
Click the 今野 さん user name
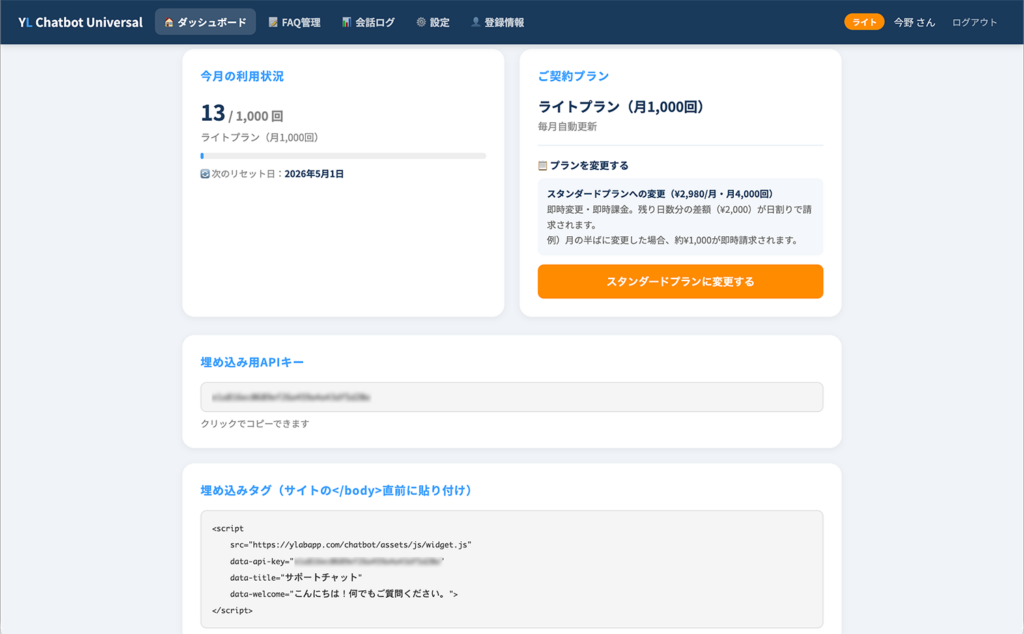pos(914,22)
